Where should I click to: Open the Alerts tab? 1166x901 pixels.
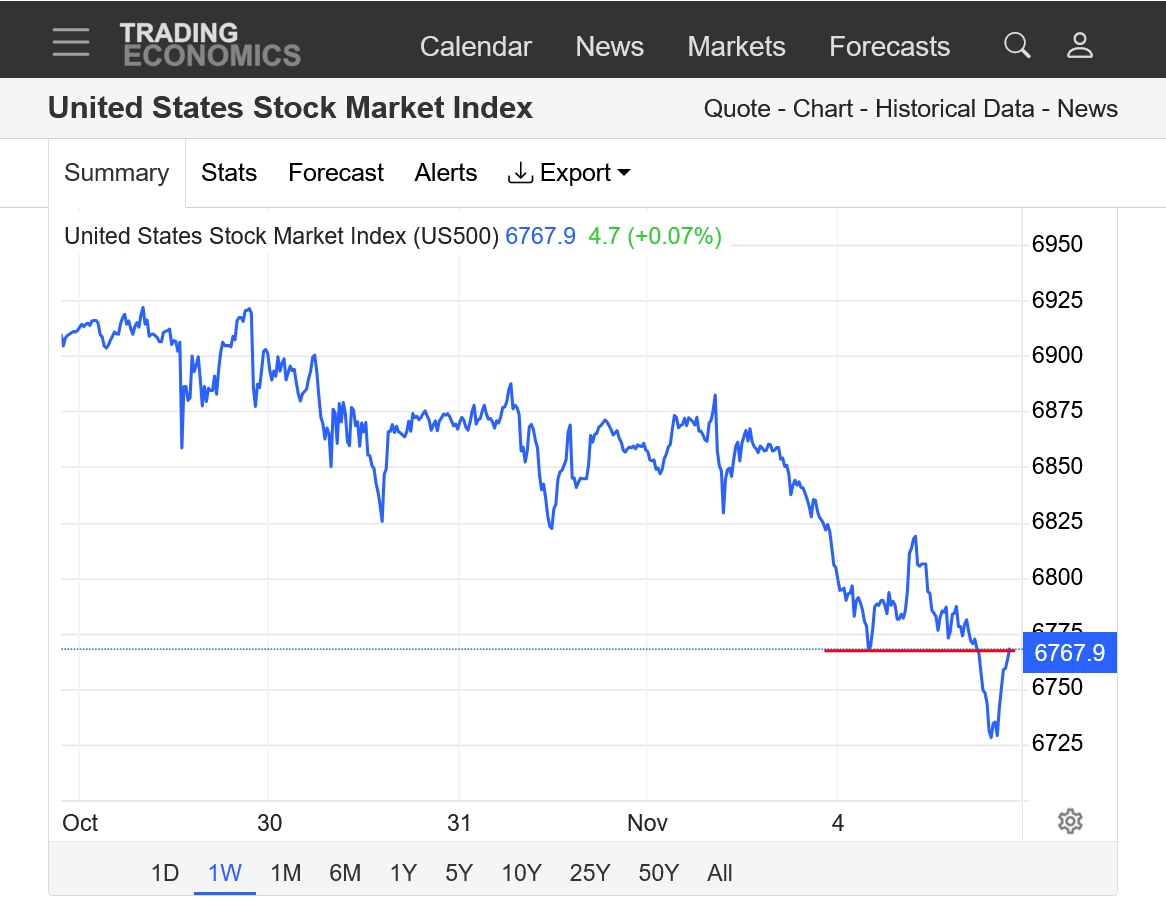446,173
